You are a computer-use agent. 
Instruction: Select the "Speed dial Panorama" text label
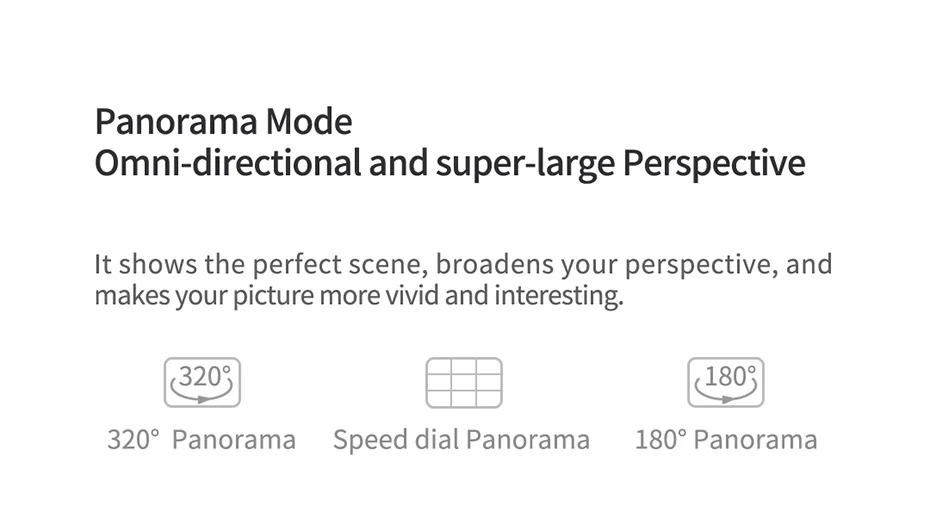tap(461, 440)
